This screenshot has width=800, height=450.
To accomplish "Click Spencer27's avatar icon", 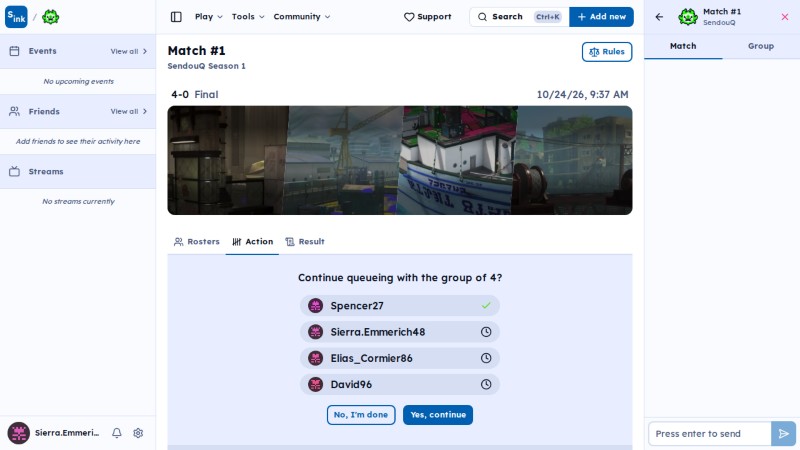I will (x=315, y=306).
